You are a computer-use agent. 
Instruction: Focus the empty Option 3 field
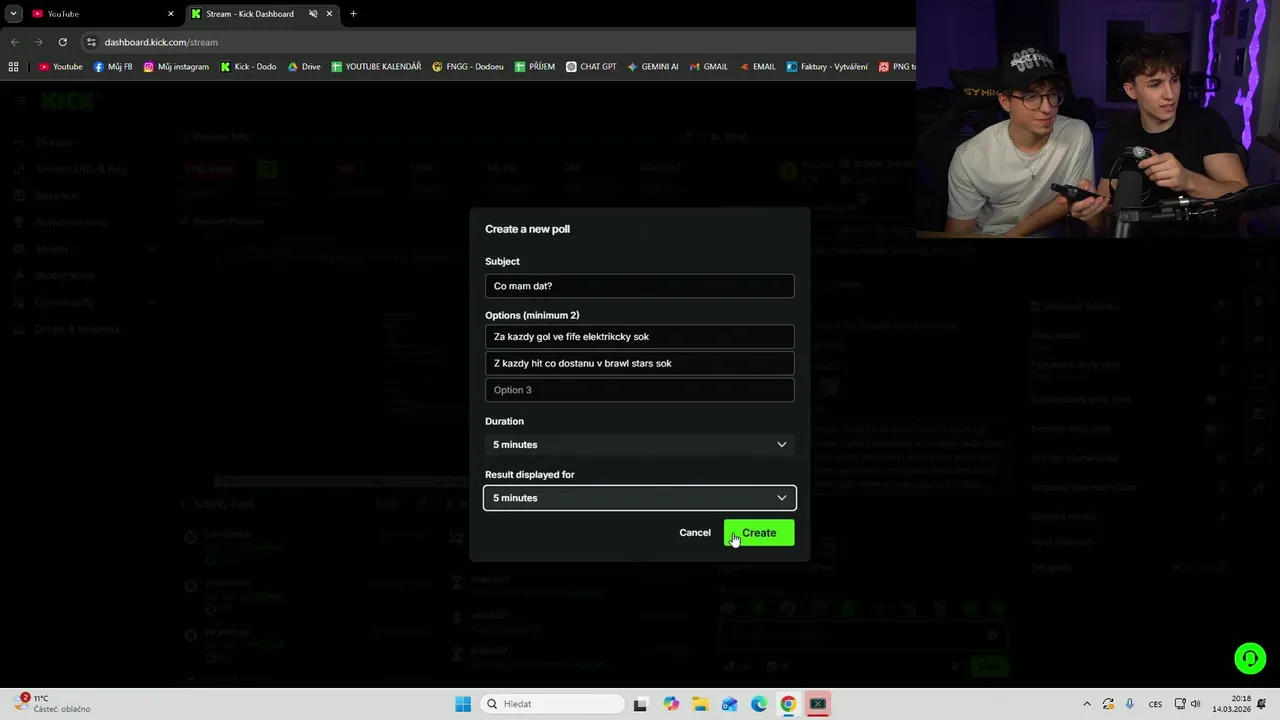(640, 390)
